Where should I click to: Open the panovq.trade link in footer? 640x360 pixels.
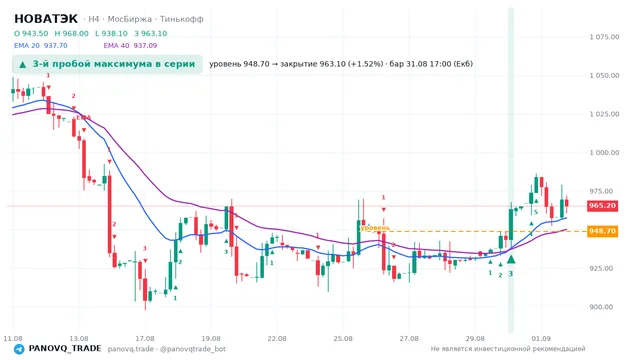click(x=131, y=349)
